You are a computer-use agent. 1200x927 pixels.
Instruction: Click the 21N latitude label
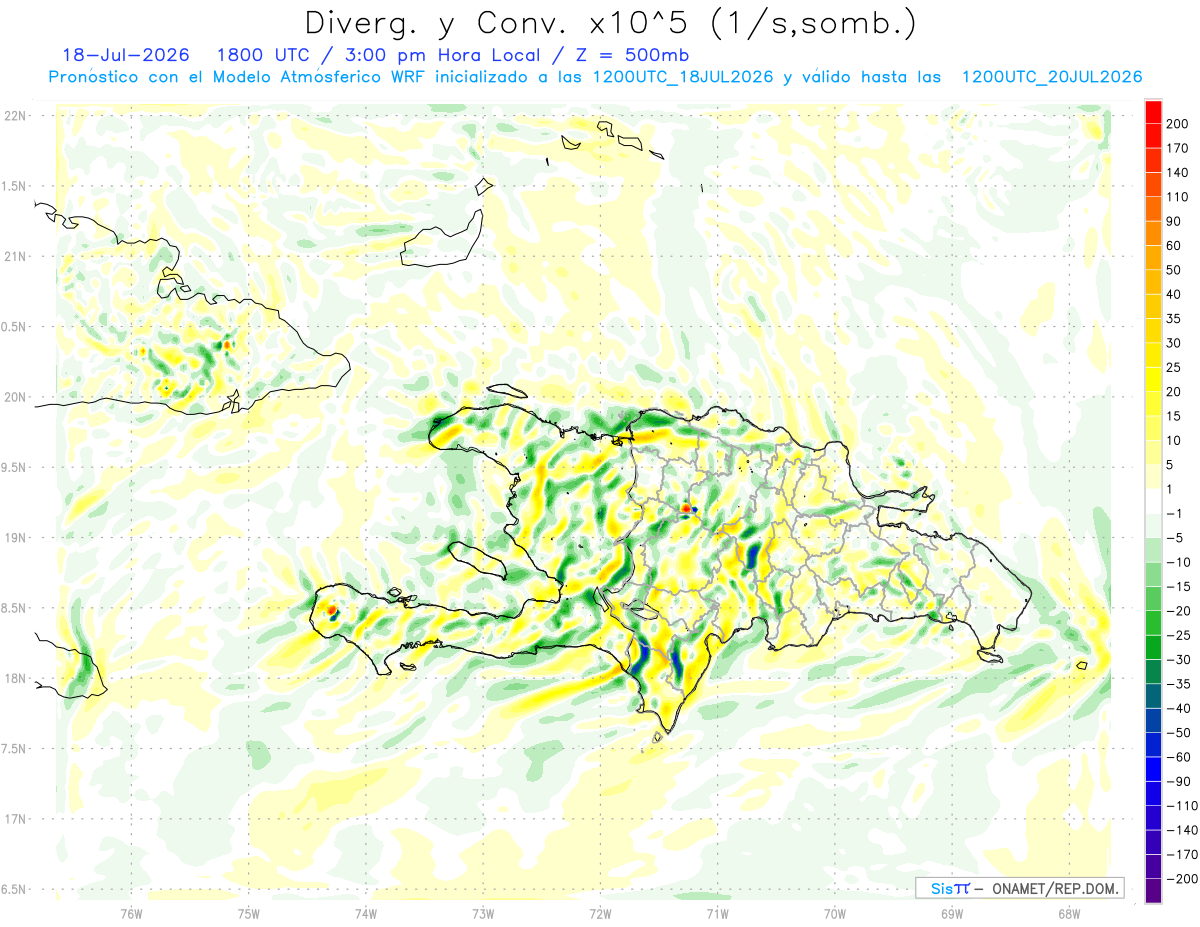pos(15,257)
